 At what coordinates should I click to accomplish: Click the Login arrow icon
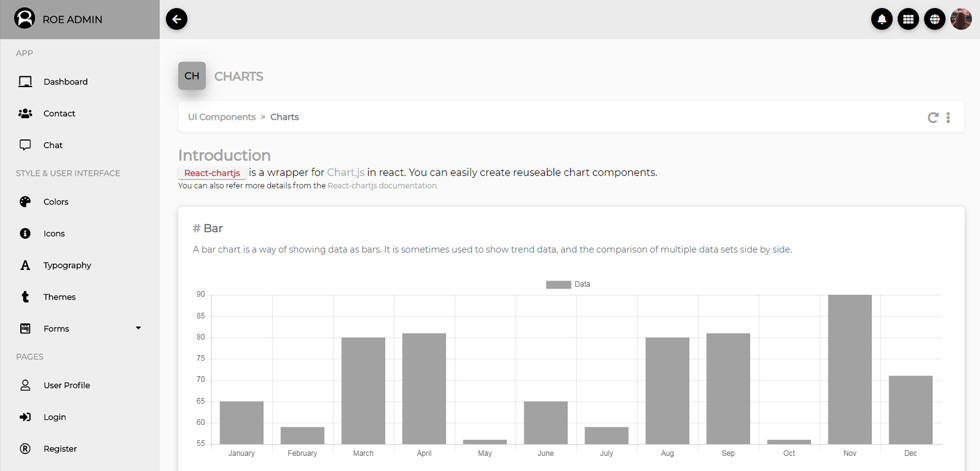coord(25,417)
